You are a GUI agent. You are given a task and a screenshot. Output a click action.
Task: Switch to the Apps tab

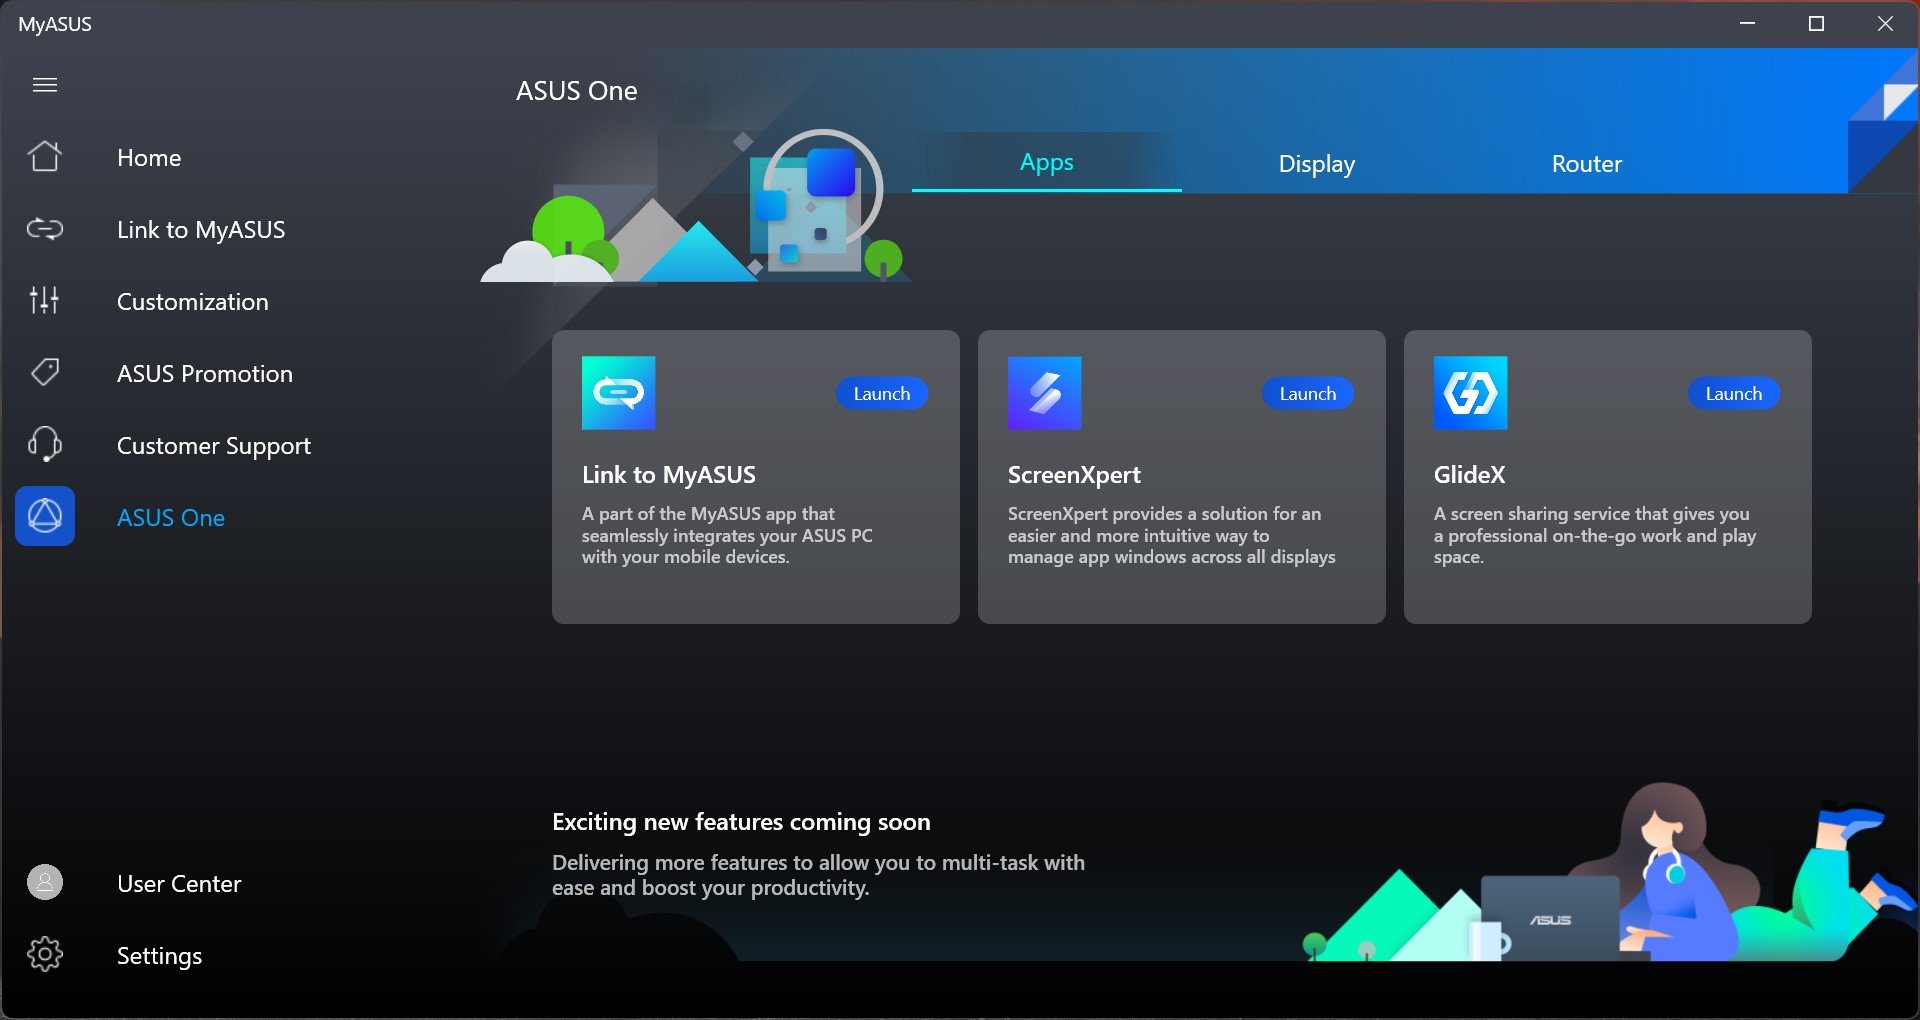click(x=1047, y=162)
